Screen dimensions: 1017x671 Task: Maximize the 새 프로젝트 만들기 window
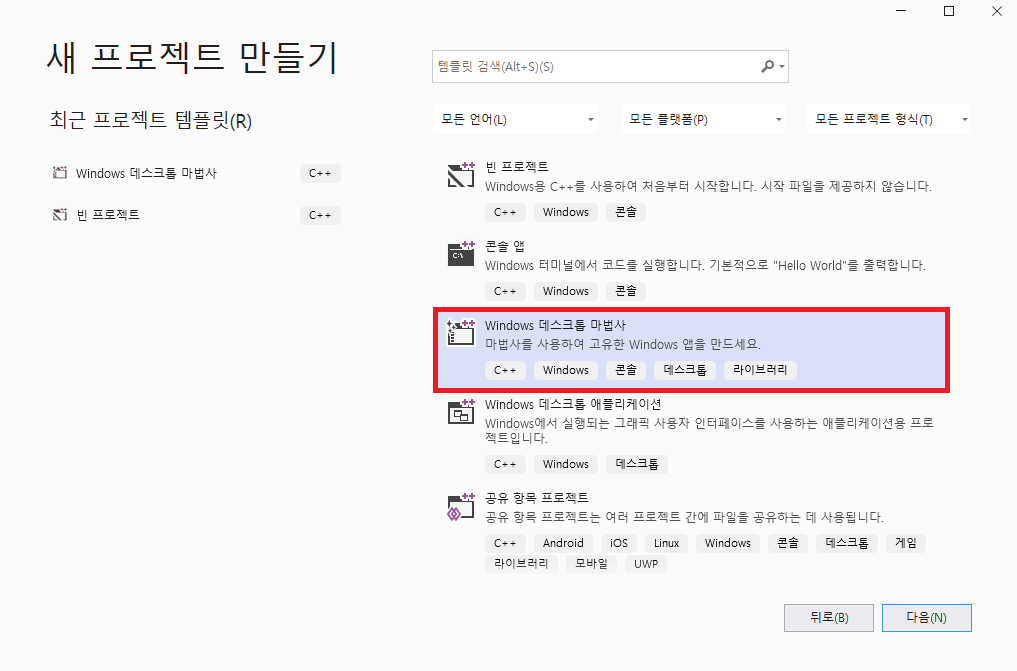click(x=949, y=11)
